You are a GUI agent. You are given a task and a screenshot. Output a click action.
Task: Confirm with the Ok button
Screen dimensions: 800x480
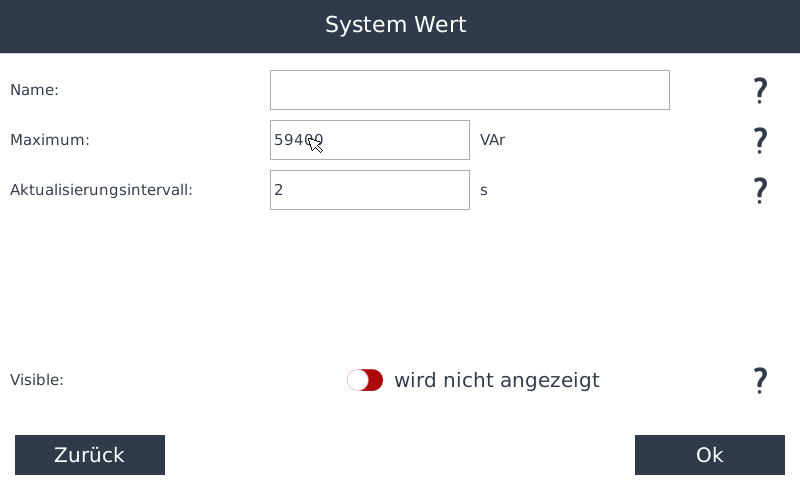[x=709, y=455]
